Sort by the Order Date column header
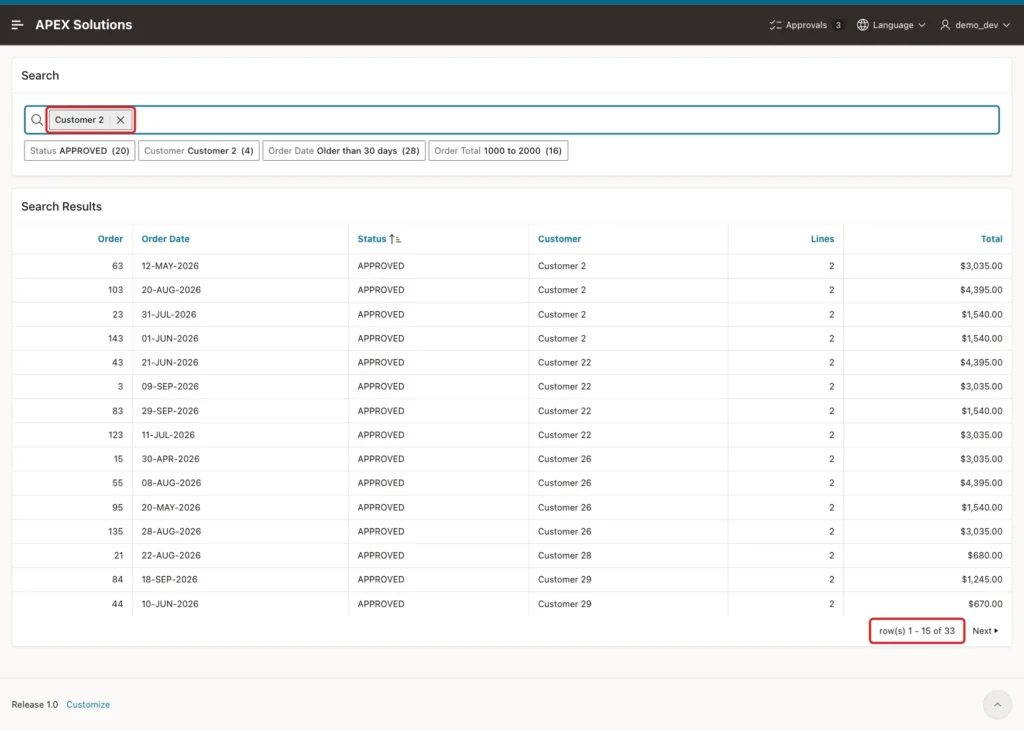The height and width of the screenshot is (731, 1024). coord(165,239)
